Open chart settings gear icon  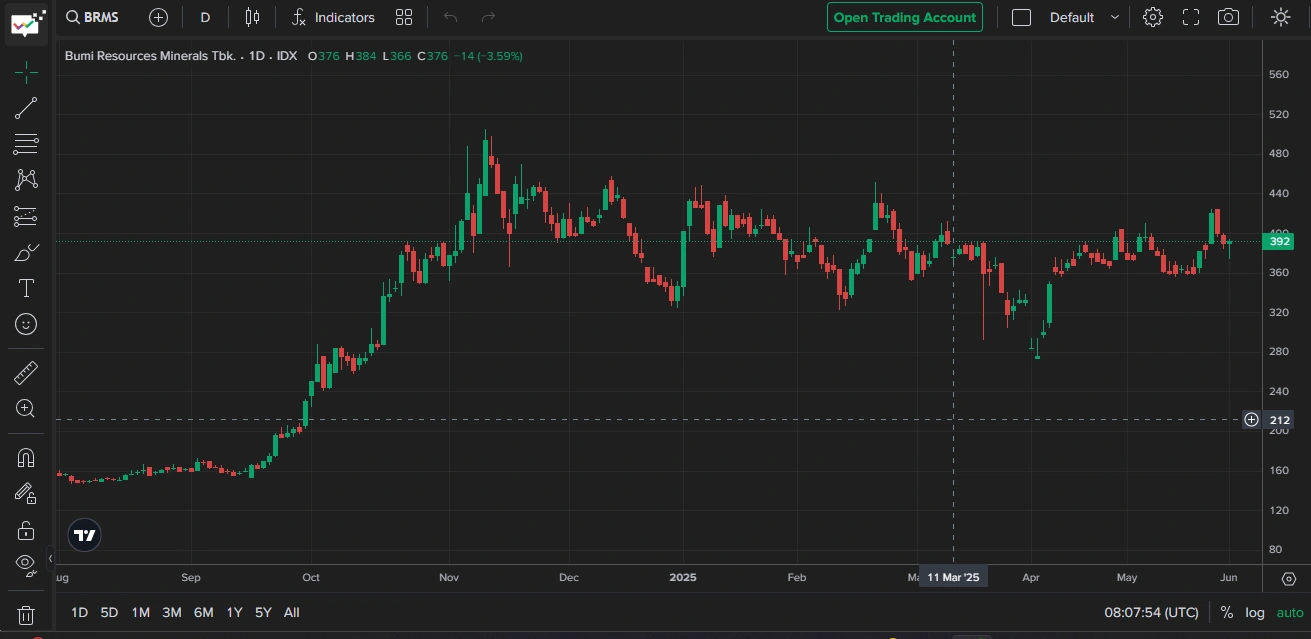tap(1153, 17)
